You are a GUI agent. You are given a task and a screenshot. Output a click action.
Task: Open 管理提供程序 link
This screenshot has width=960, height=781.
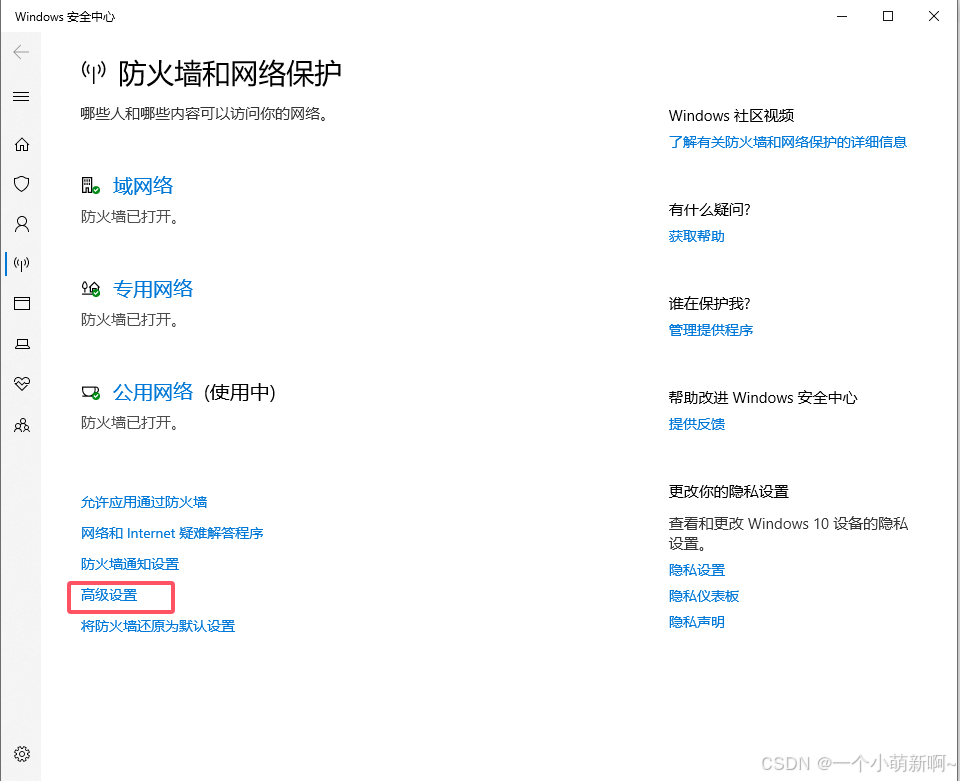point(711,330)
